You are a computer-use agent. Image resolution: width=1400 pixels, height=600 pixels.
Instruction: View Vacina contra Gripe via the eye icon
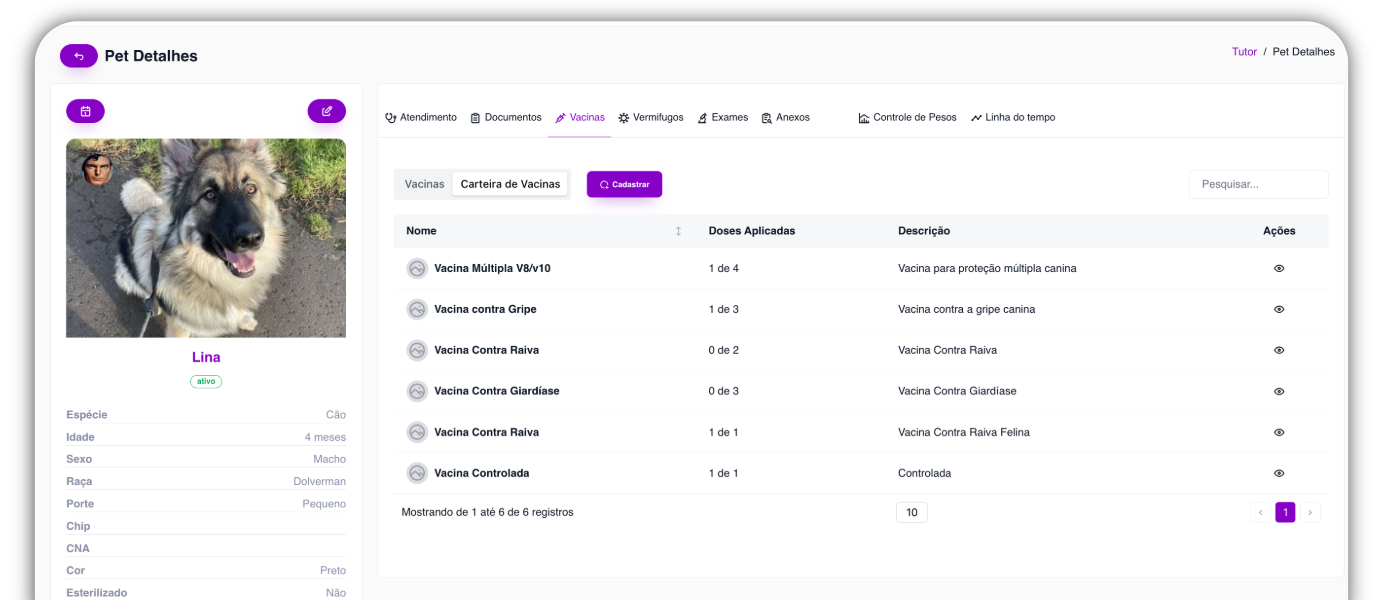tap(1279, 309)
